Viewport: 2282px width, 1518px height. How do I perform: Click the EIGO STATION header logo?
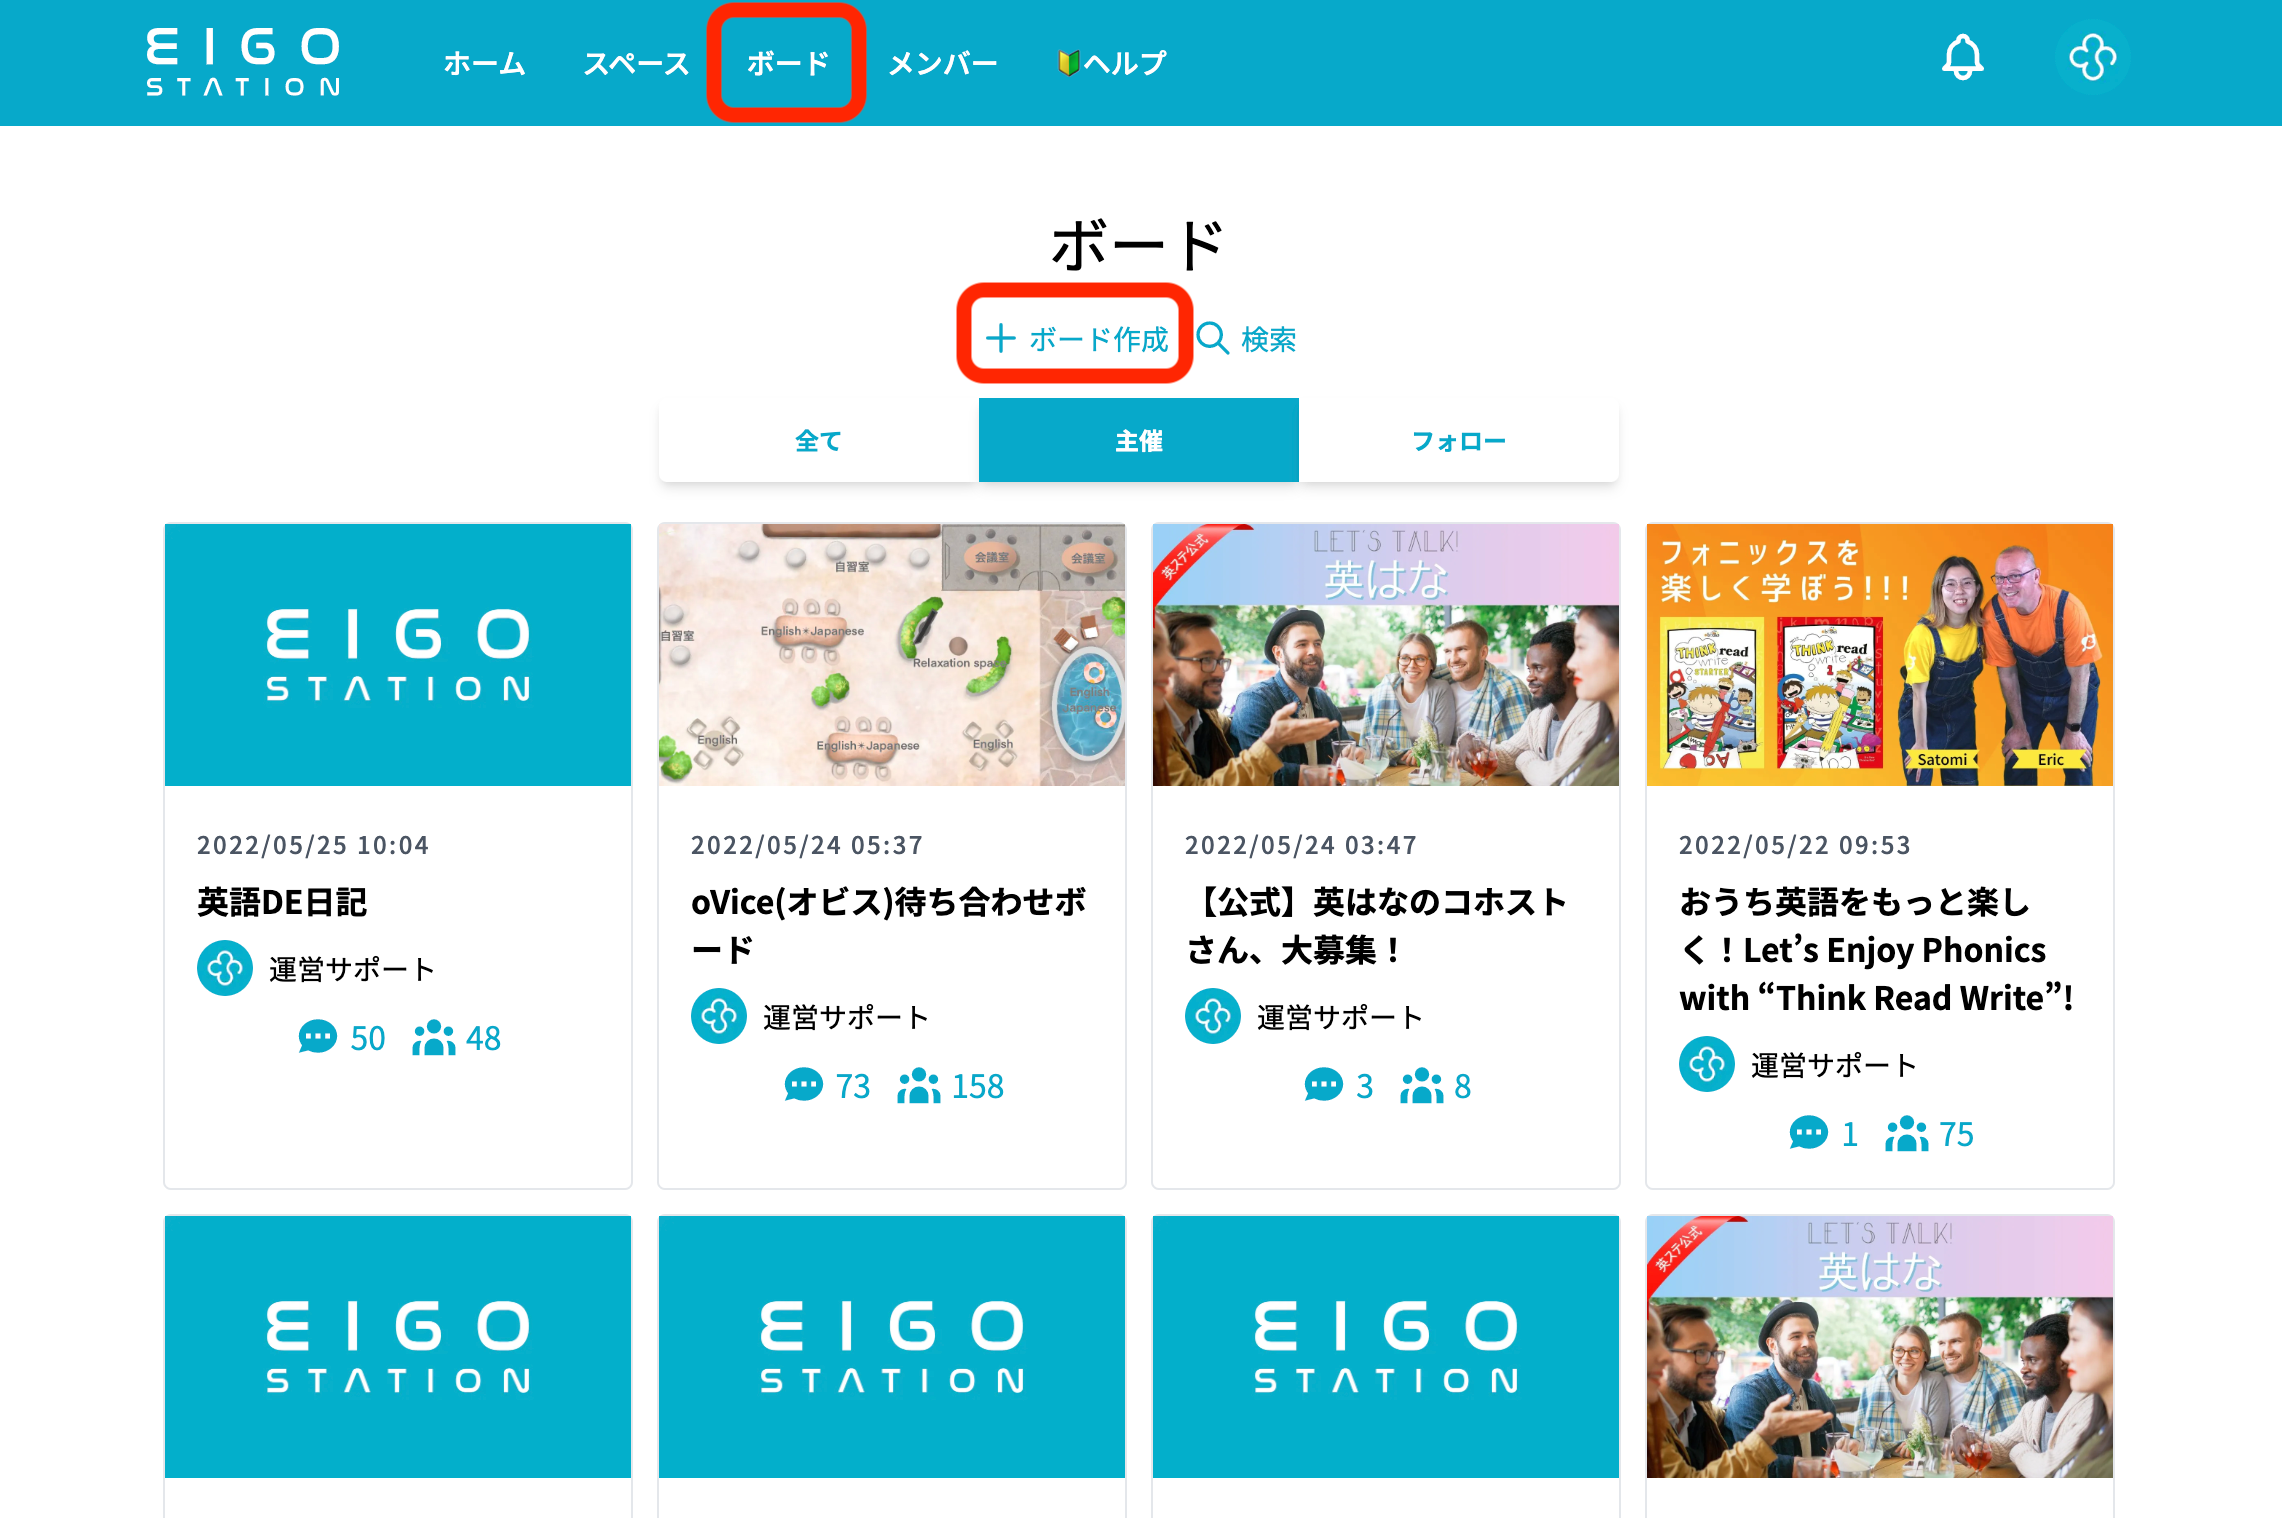[x=243, y=62]
